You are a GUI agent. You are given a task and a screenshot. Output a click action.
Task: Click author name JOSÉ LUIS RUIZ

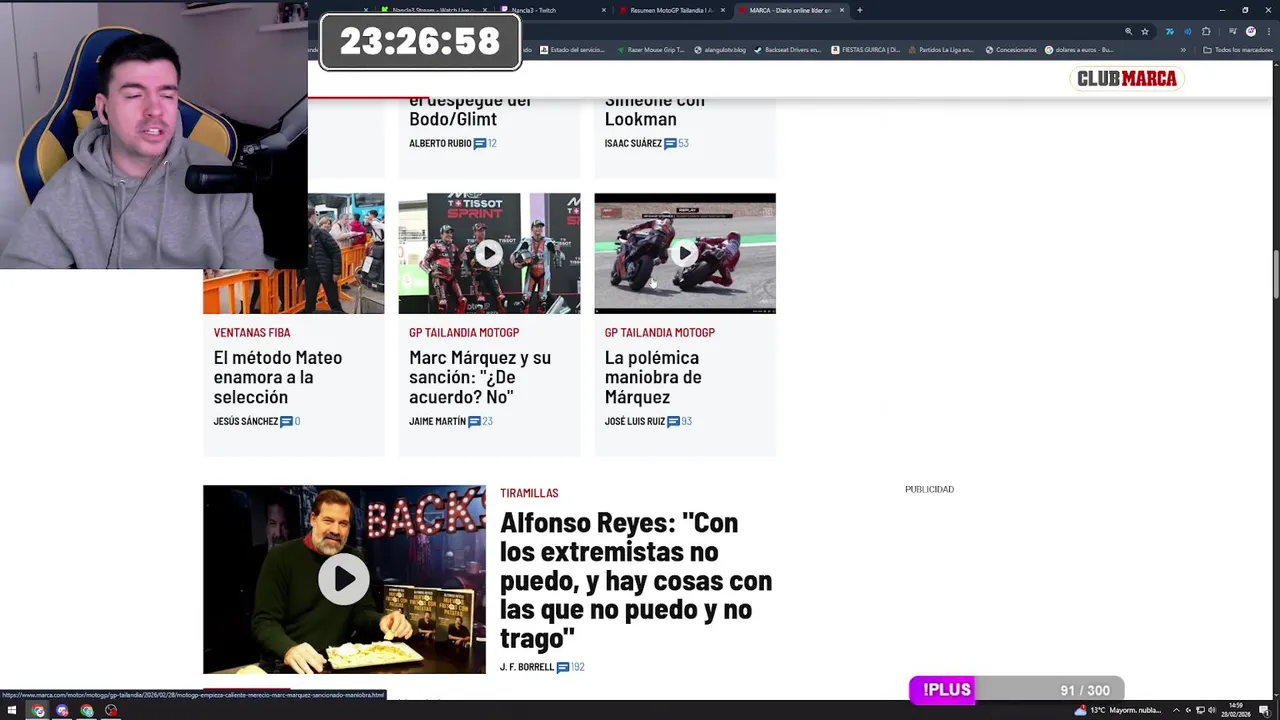pyautogui.click(x=635, y=421)
